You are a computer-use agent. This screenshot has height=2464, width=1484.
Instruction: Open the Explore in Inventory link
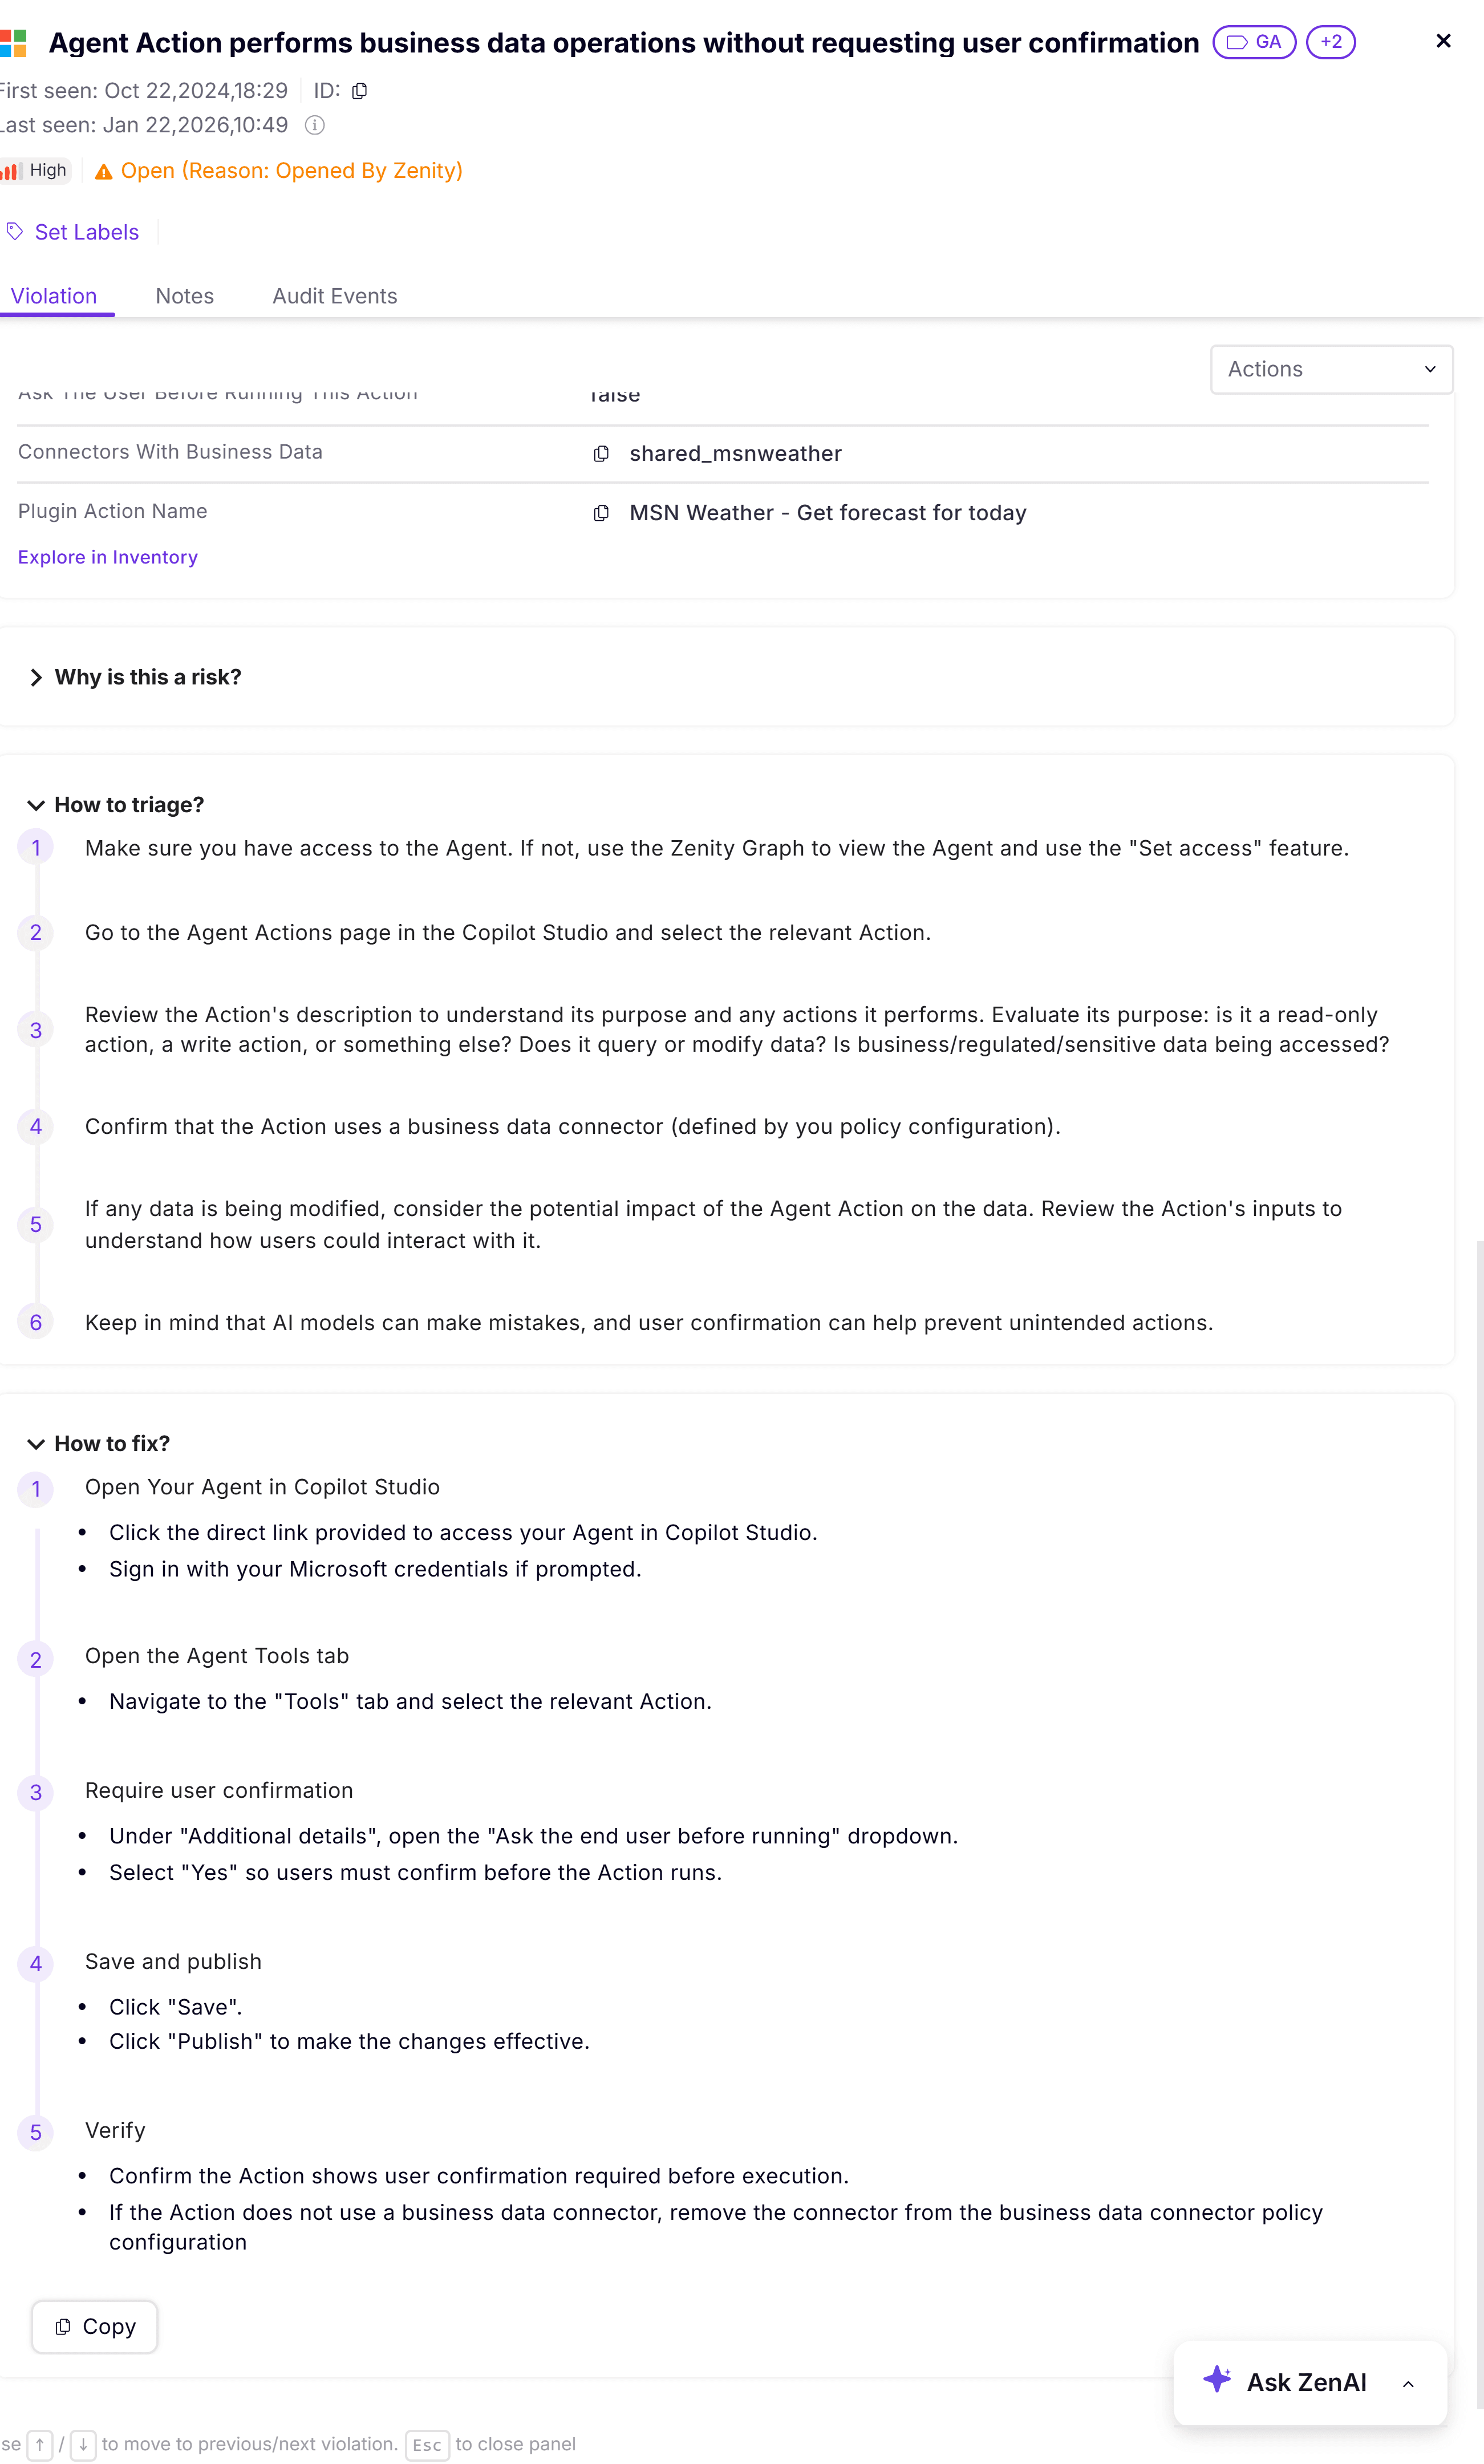click(108, 557)
